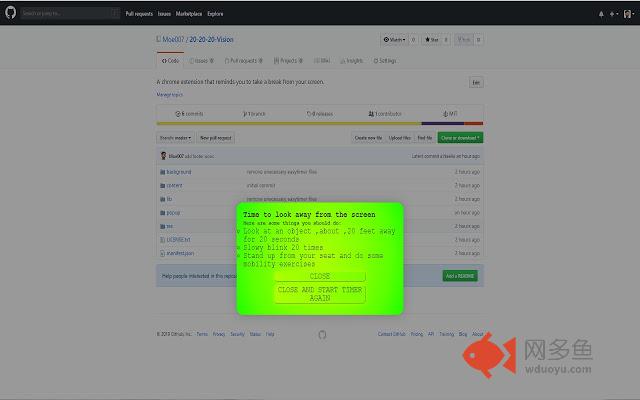Screen dimensions: 640x400
Task: Click the green Add a README button
Action: 460,276
